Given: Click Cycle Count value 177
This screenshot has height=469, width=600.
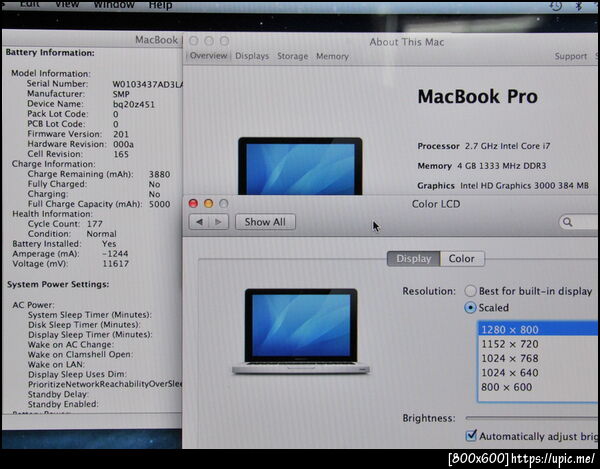Looking at the screenshot, I should (x=95, y=224).
